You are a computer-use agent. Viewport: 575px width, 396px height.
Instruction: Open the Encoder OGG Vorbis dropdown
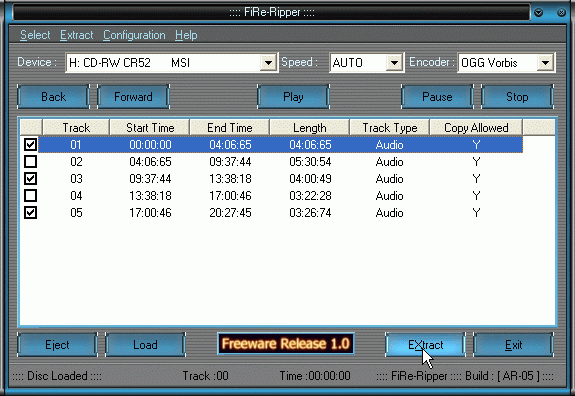tap(545, 63)
